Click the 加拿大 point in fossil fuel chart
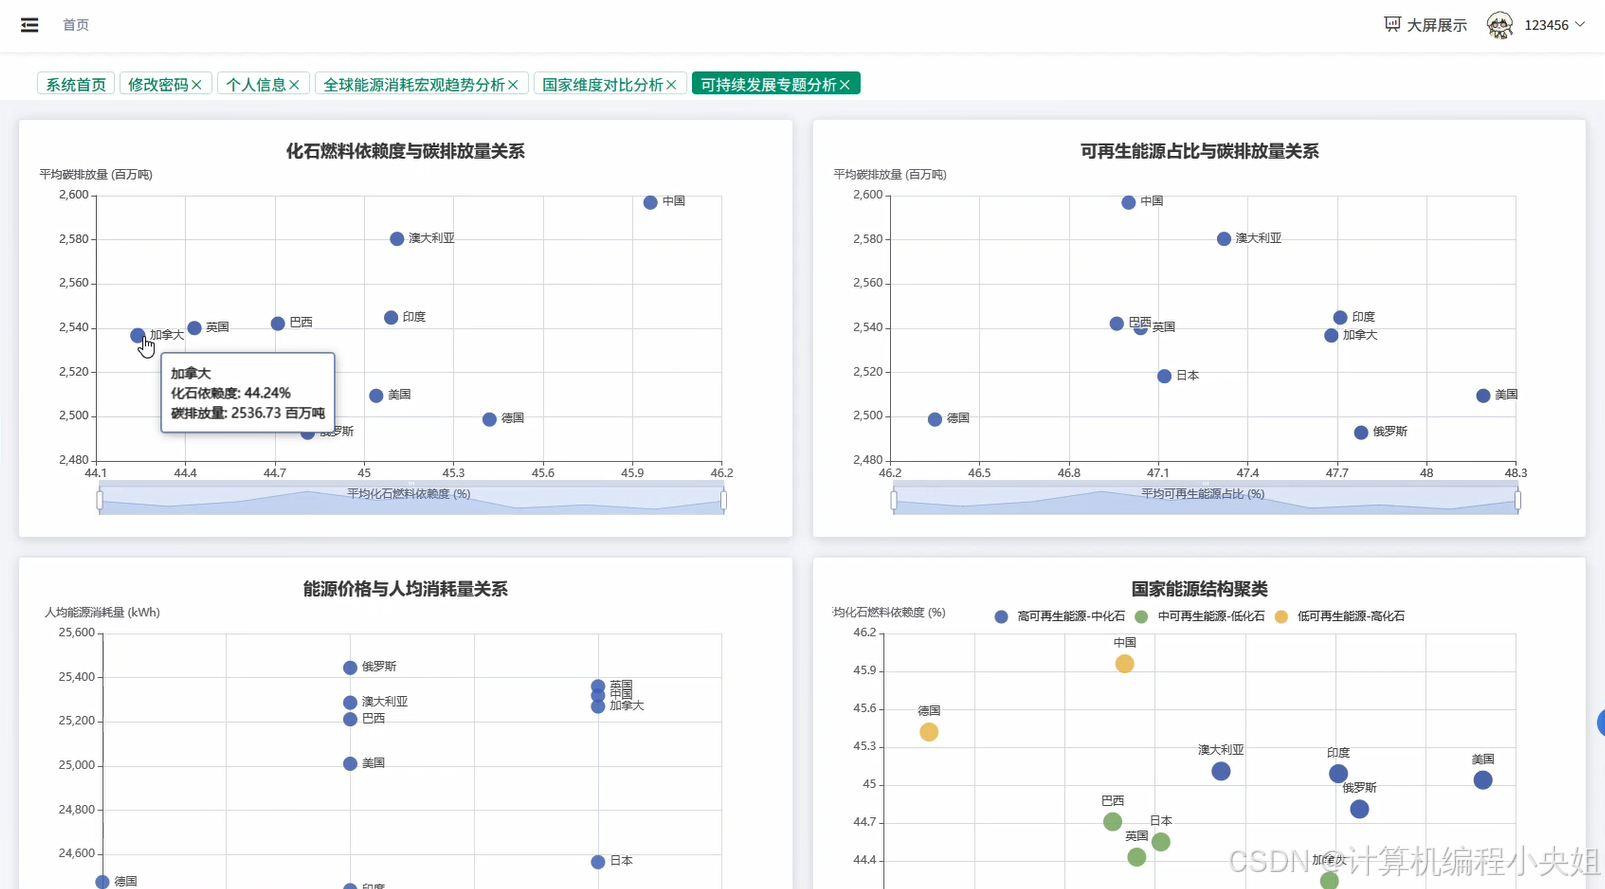 coord(138,335)
